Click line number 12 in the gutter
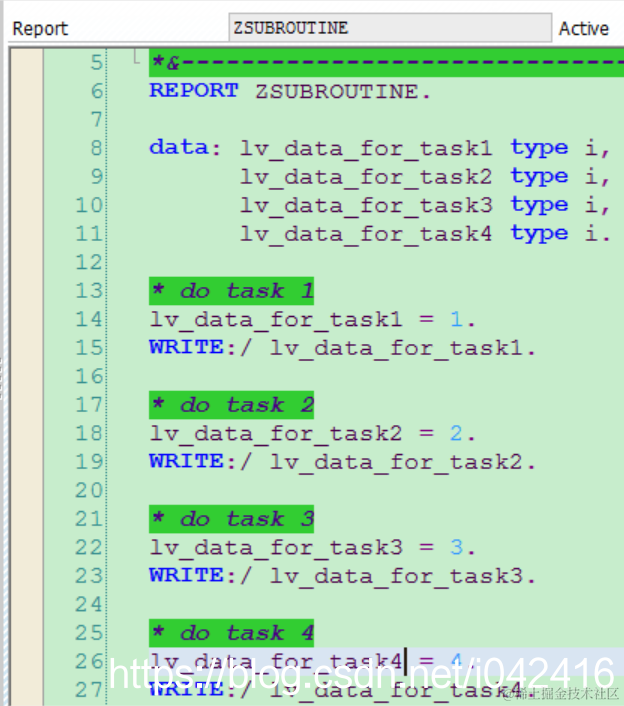The width and height of the screenshot is (624, 706). click(89, 262)
